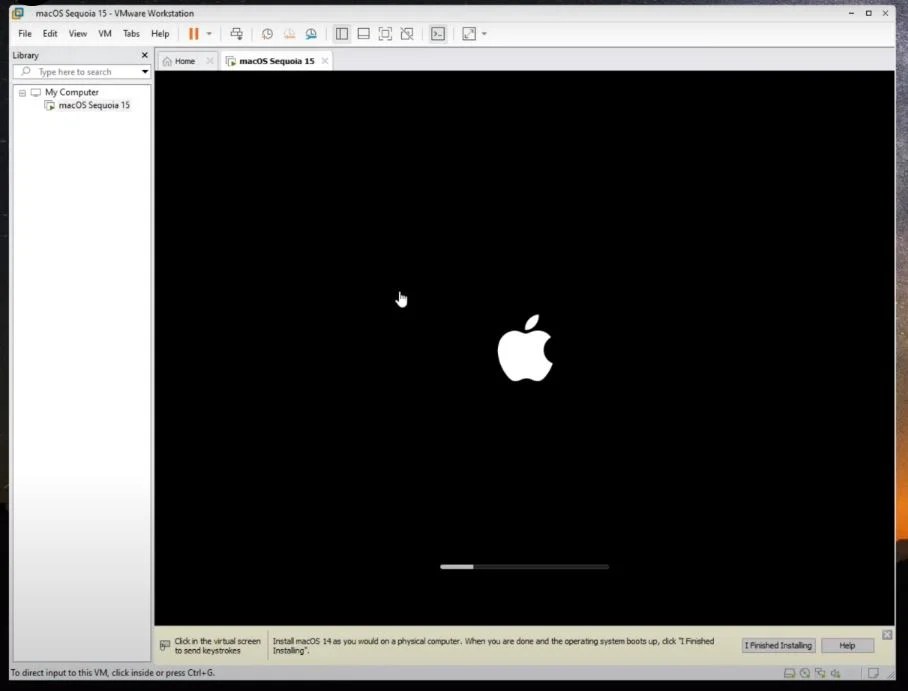Minimize the VMware Workstation window
This screenshot has height=691, width=908.
click(x=851, y=13)
